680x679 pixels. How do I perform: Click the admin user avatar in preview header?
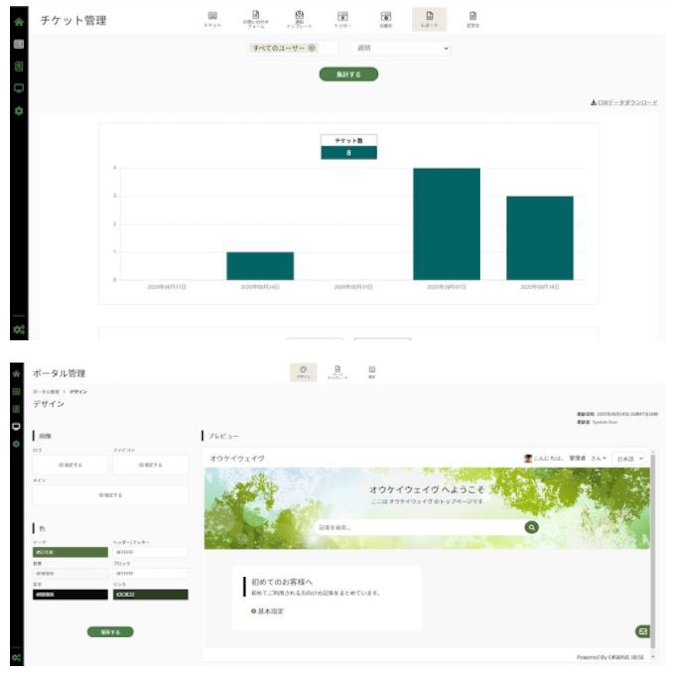[x=528, y=457]
